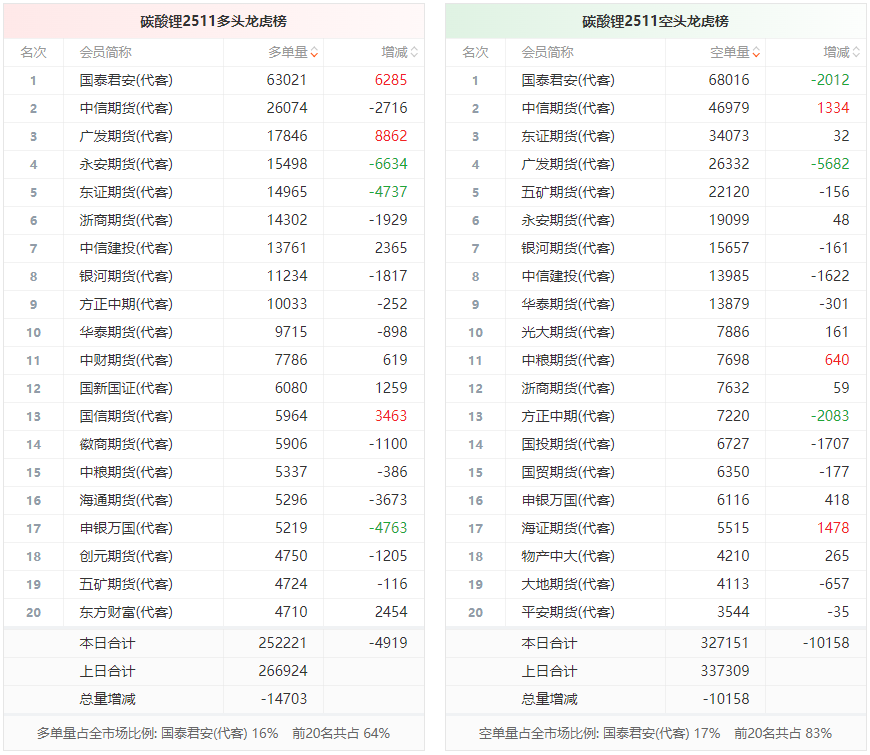The height and width of the screenshot is (755, 870).
Task: Click 多单量占全市场比例 footer text
Action: (x=213, y=733)
